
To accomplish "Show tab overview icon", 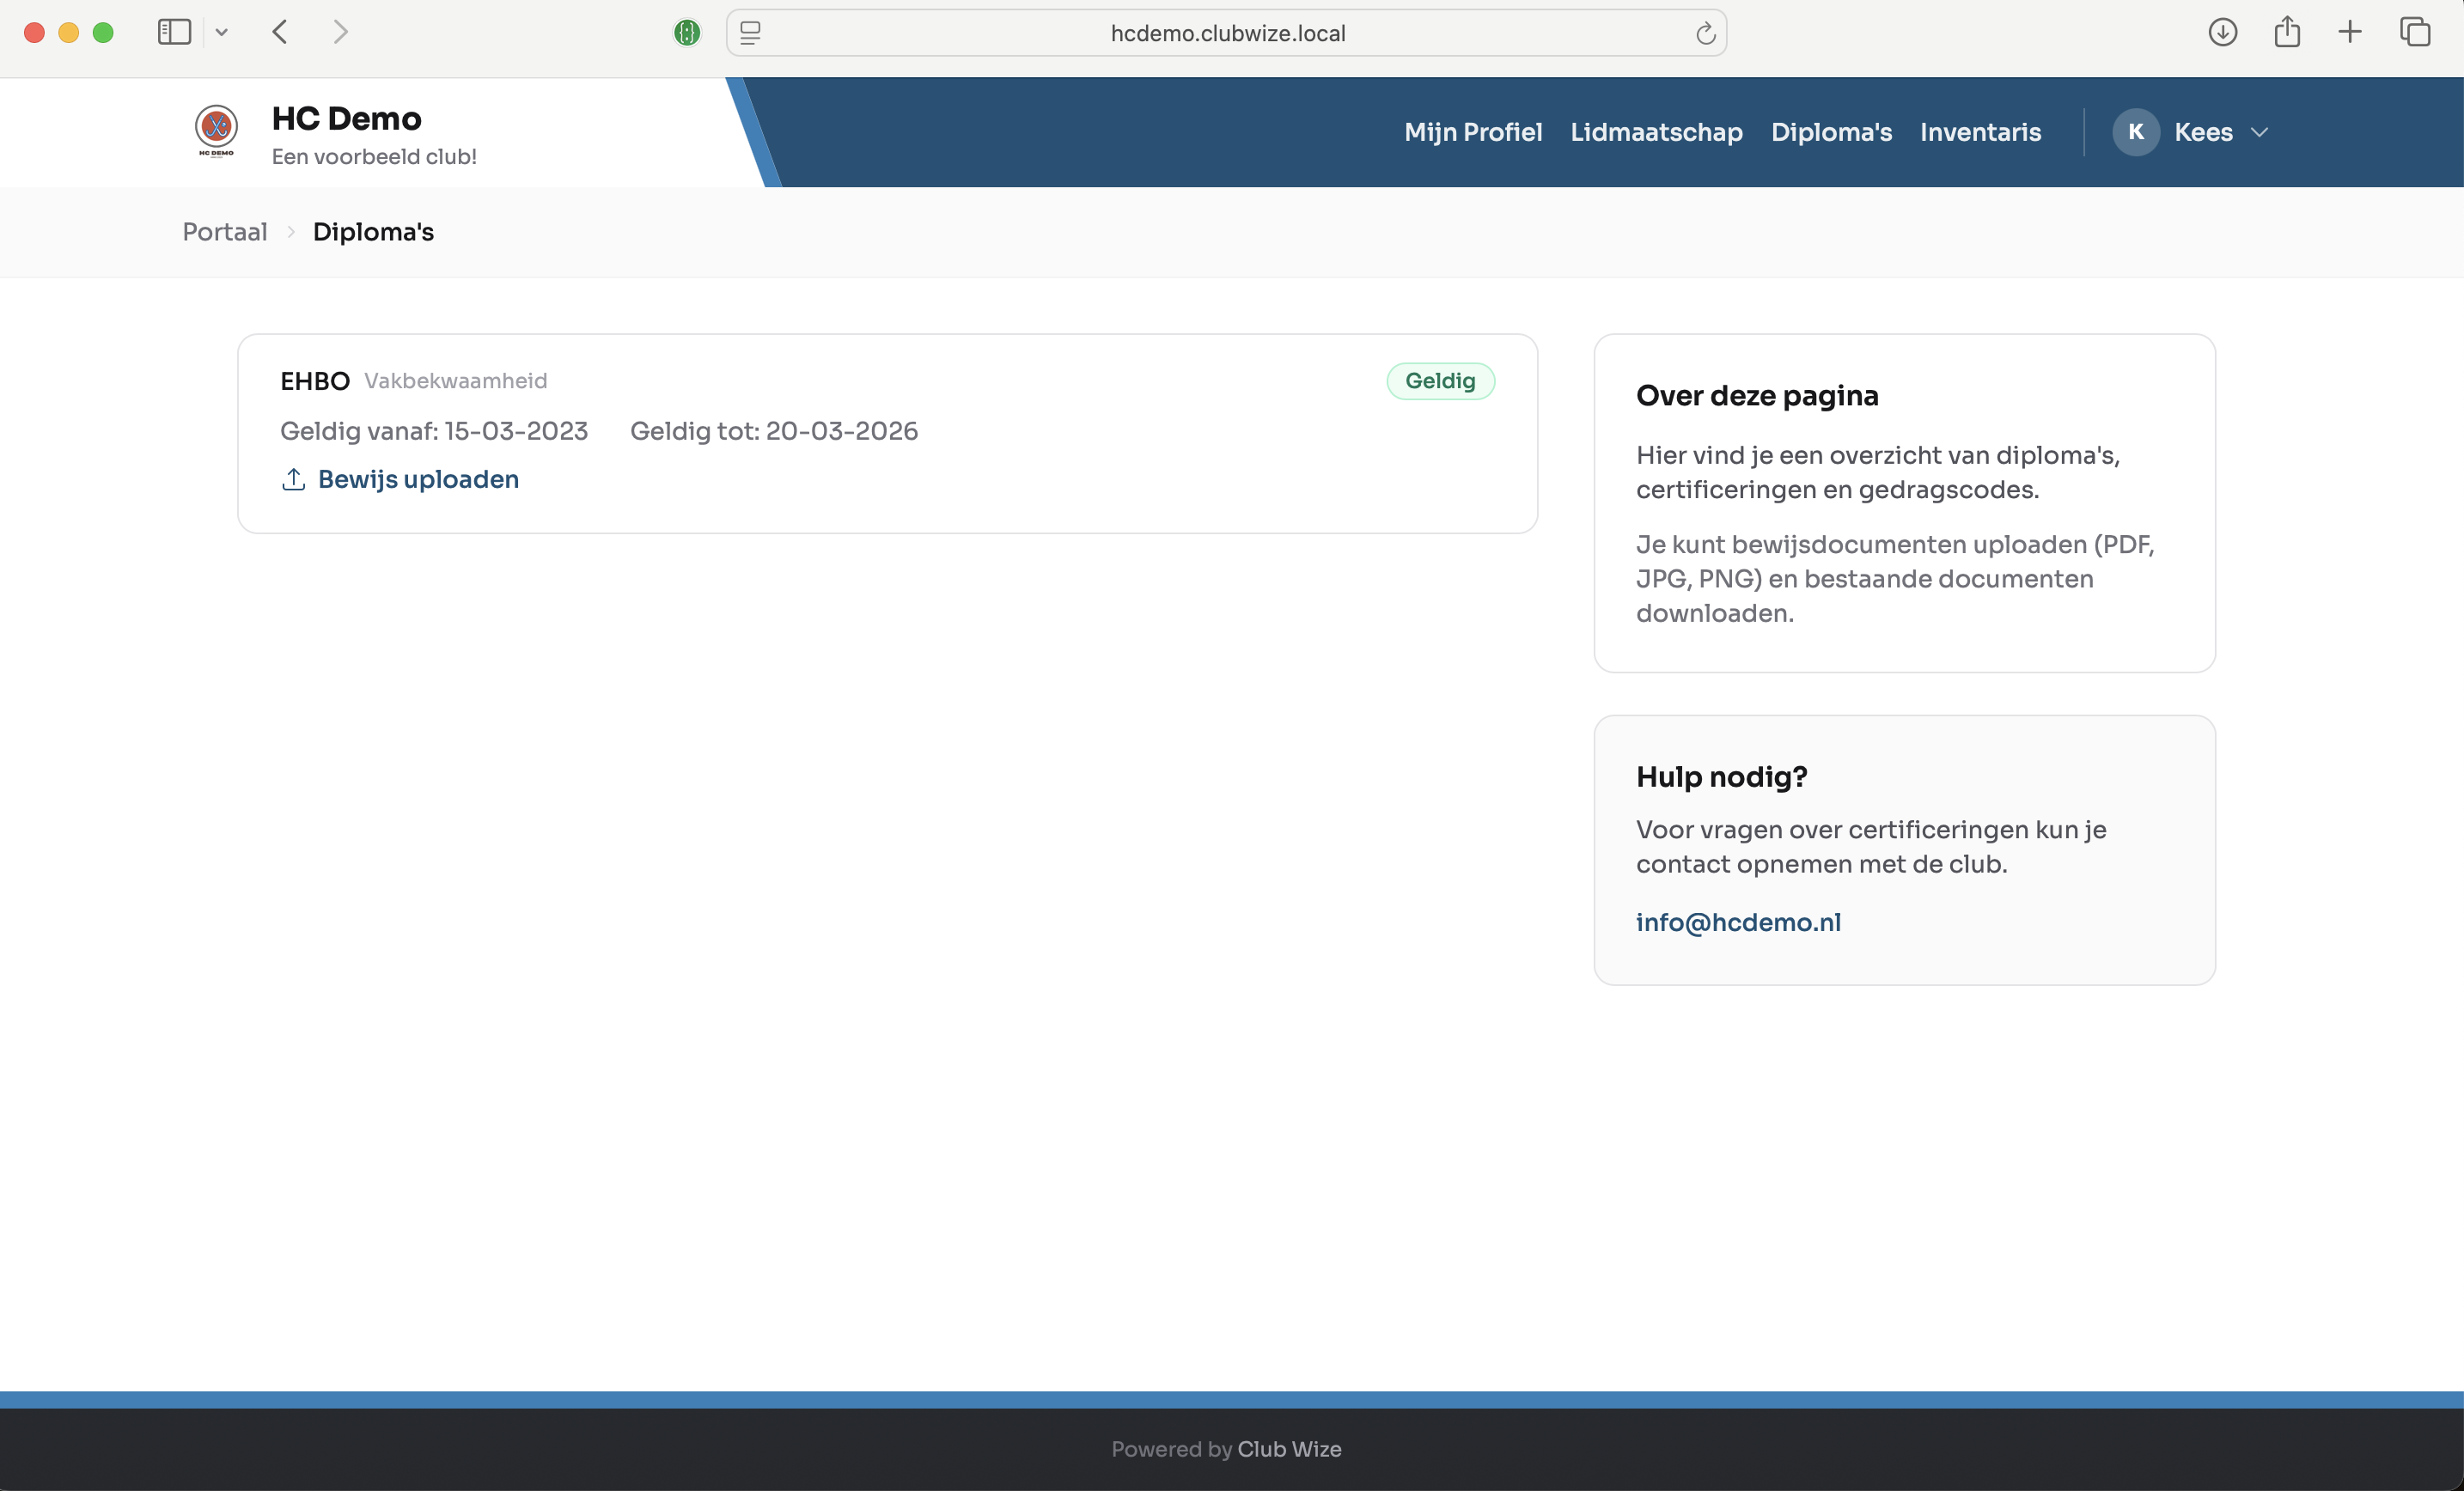I will coord(2415,32).
